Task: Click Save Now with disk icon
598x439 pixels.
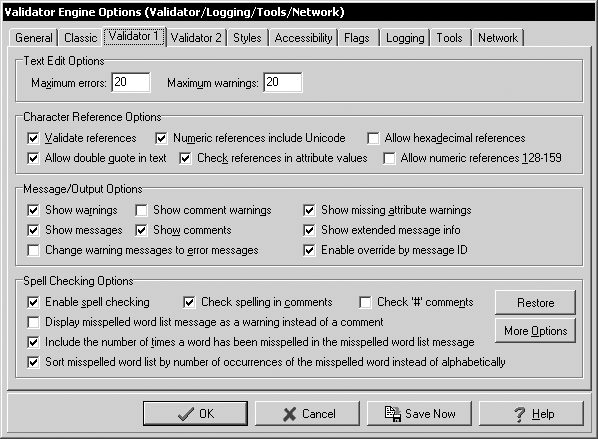Action: (x=419, y=413)
